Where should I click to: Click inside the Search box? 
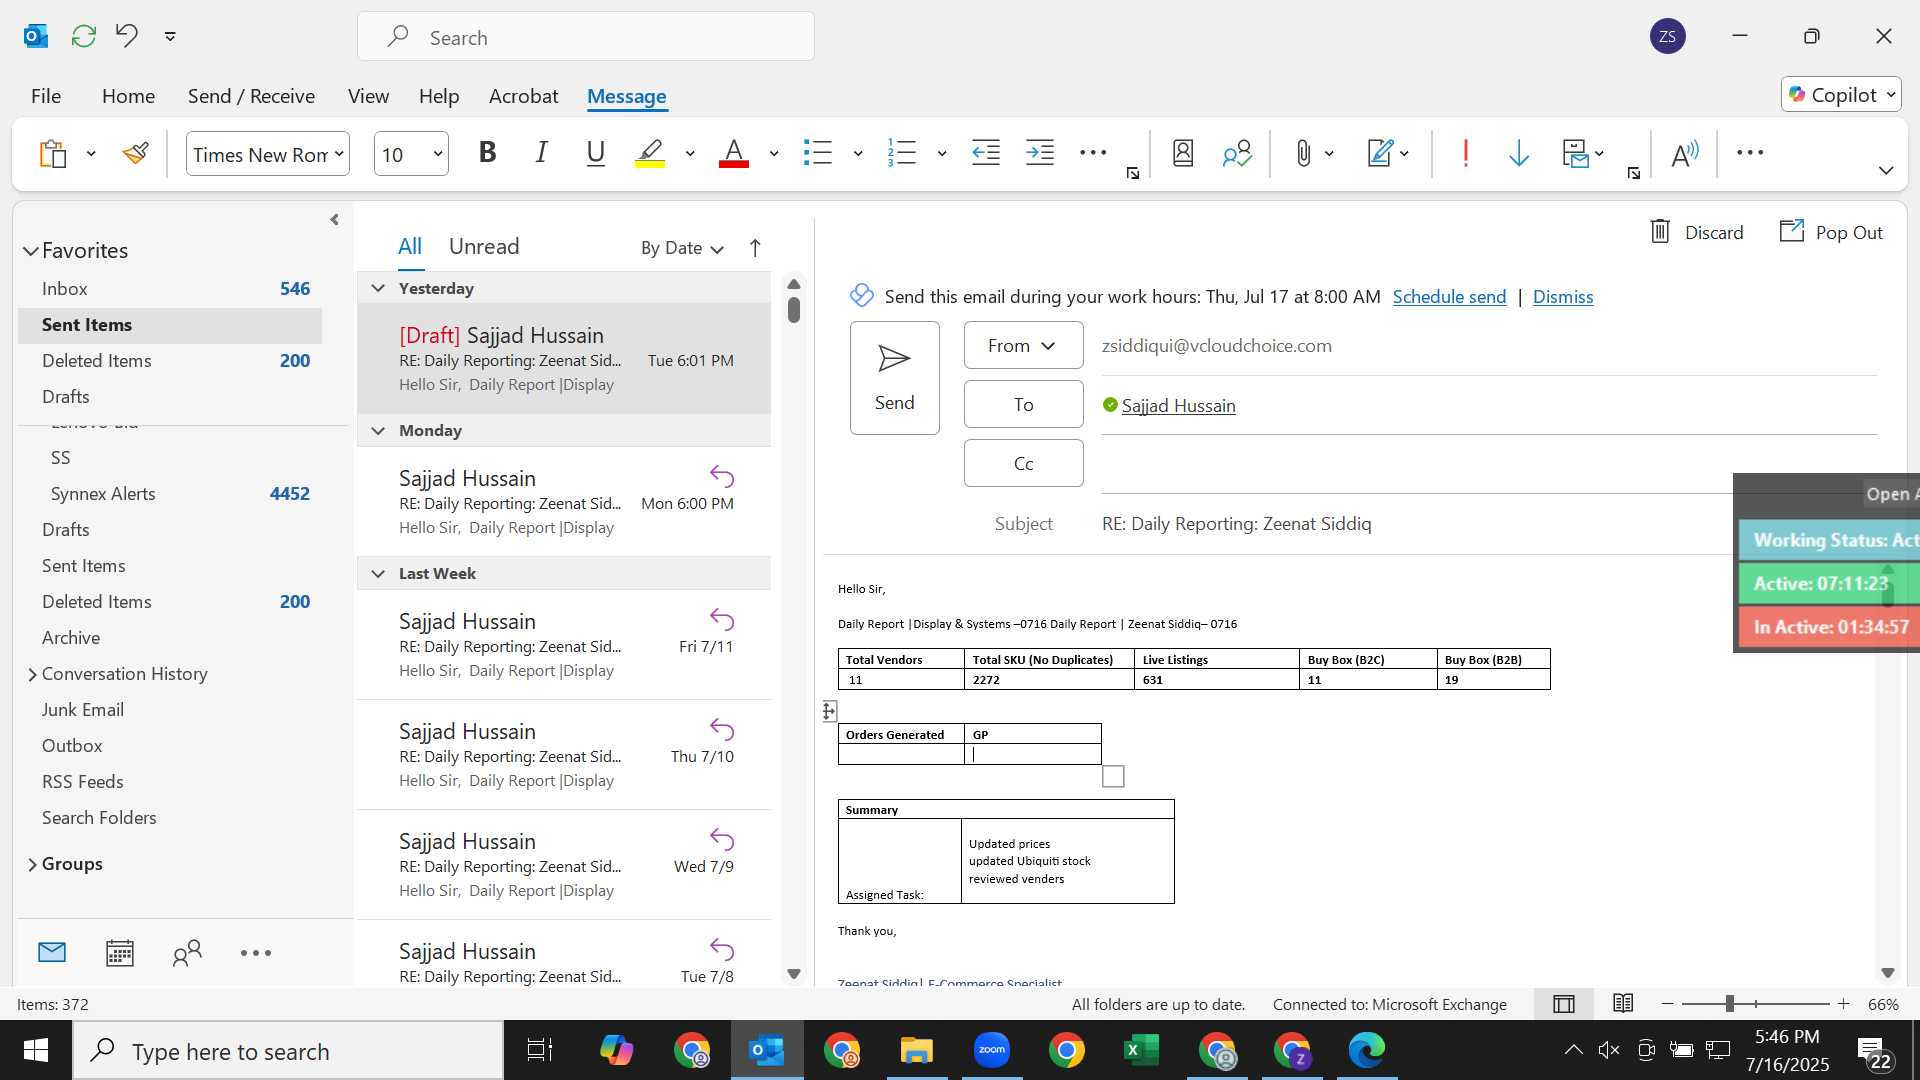pos(586,37)
